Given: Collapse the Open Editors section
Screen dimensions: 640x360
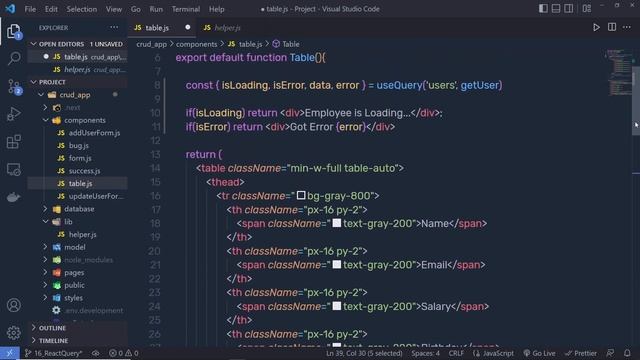Looking at the screenshot, I should tap(34, 44).
